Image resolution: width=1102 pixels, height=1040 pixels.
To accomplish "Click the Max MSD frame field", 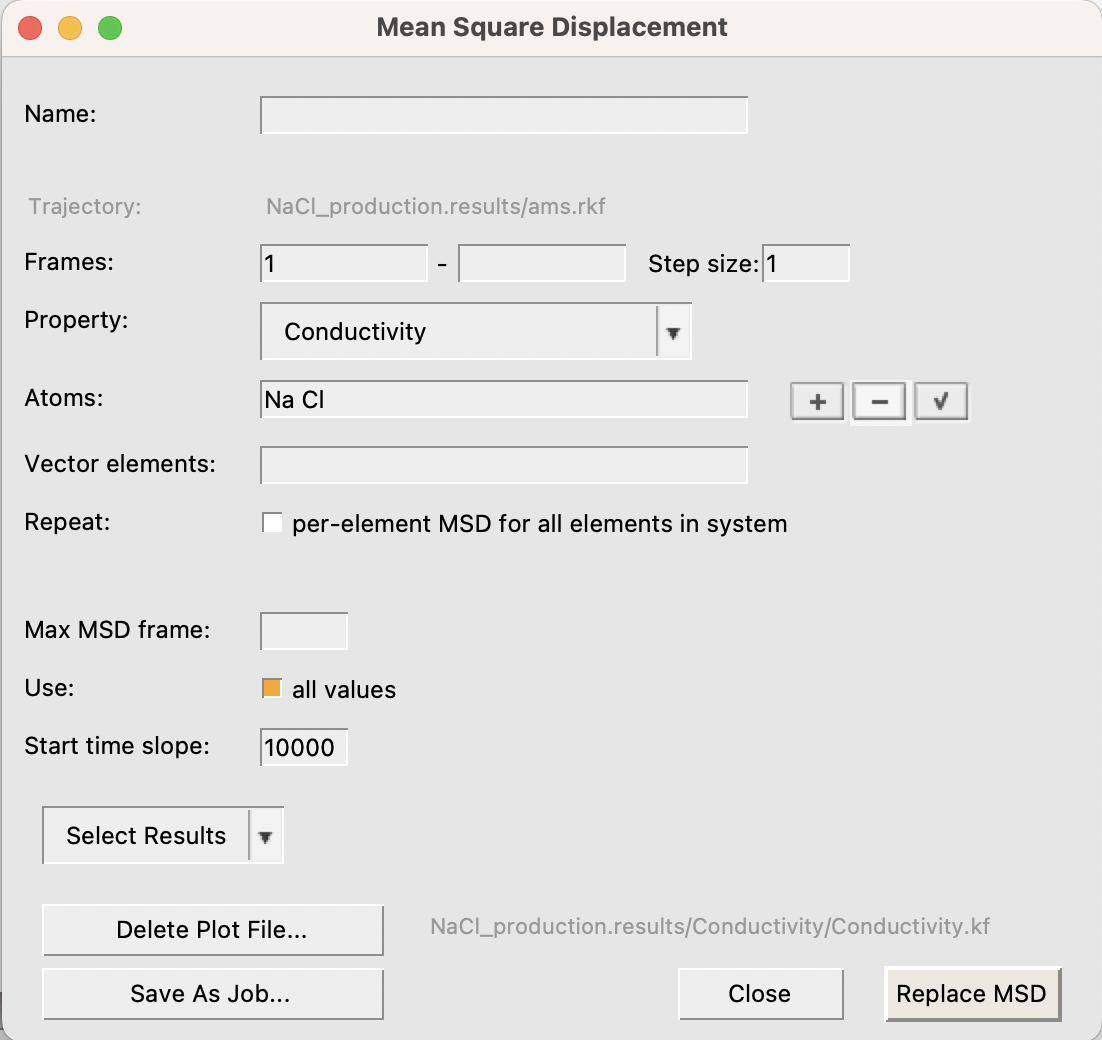I will (x=304, y=632).
